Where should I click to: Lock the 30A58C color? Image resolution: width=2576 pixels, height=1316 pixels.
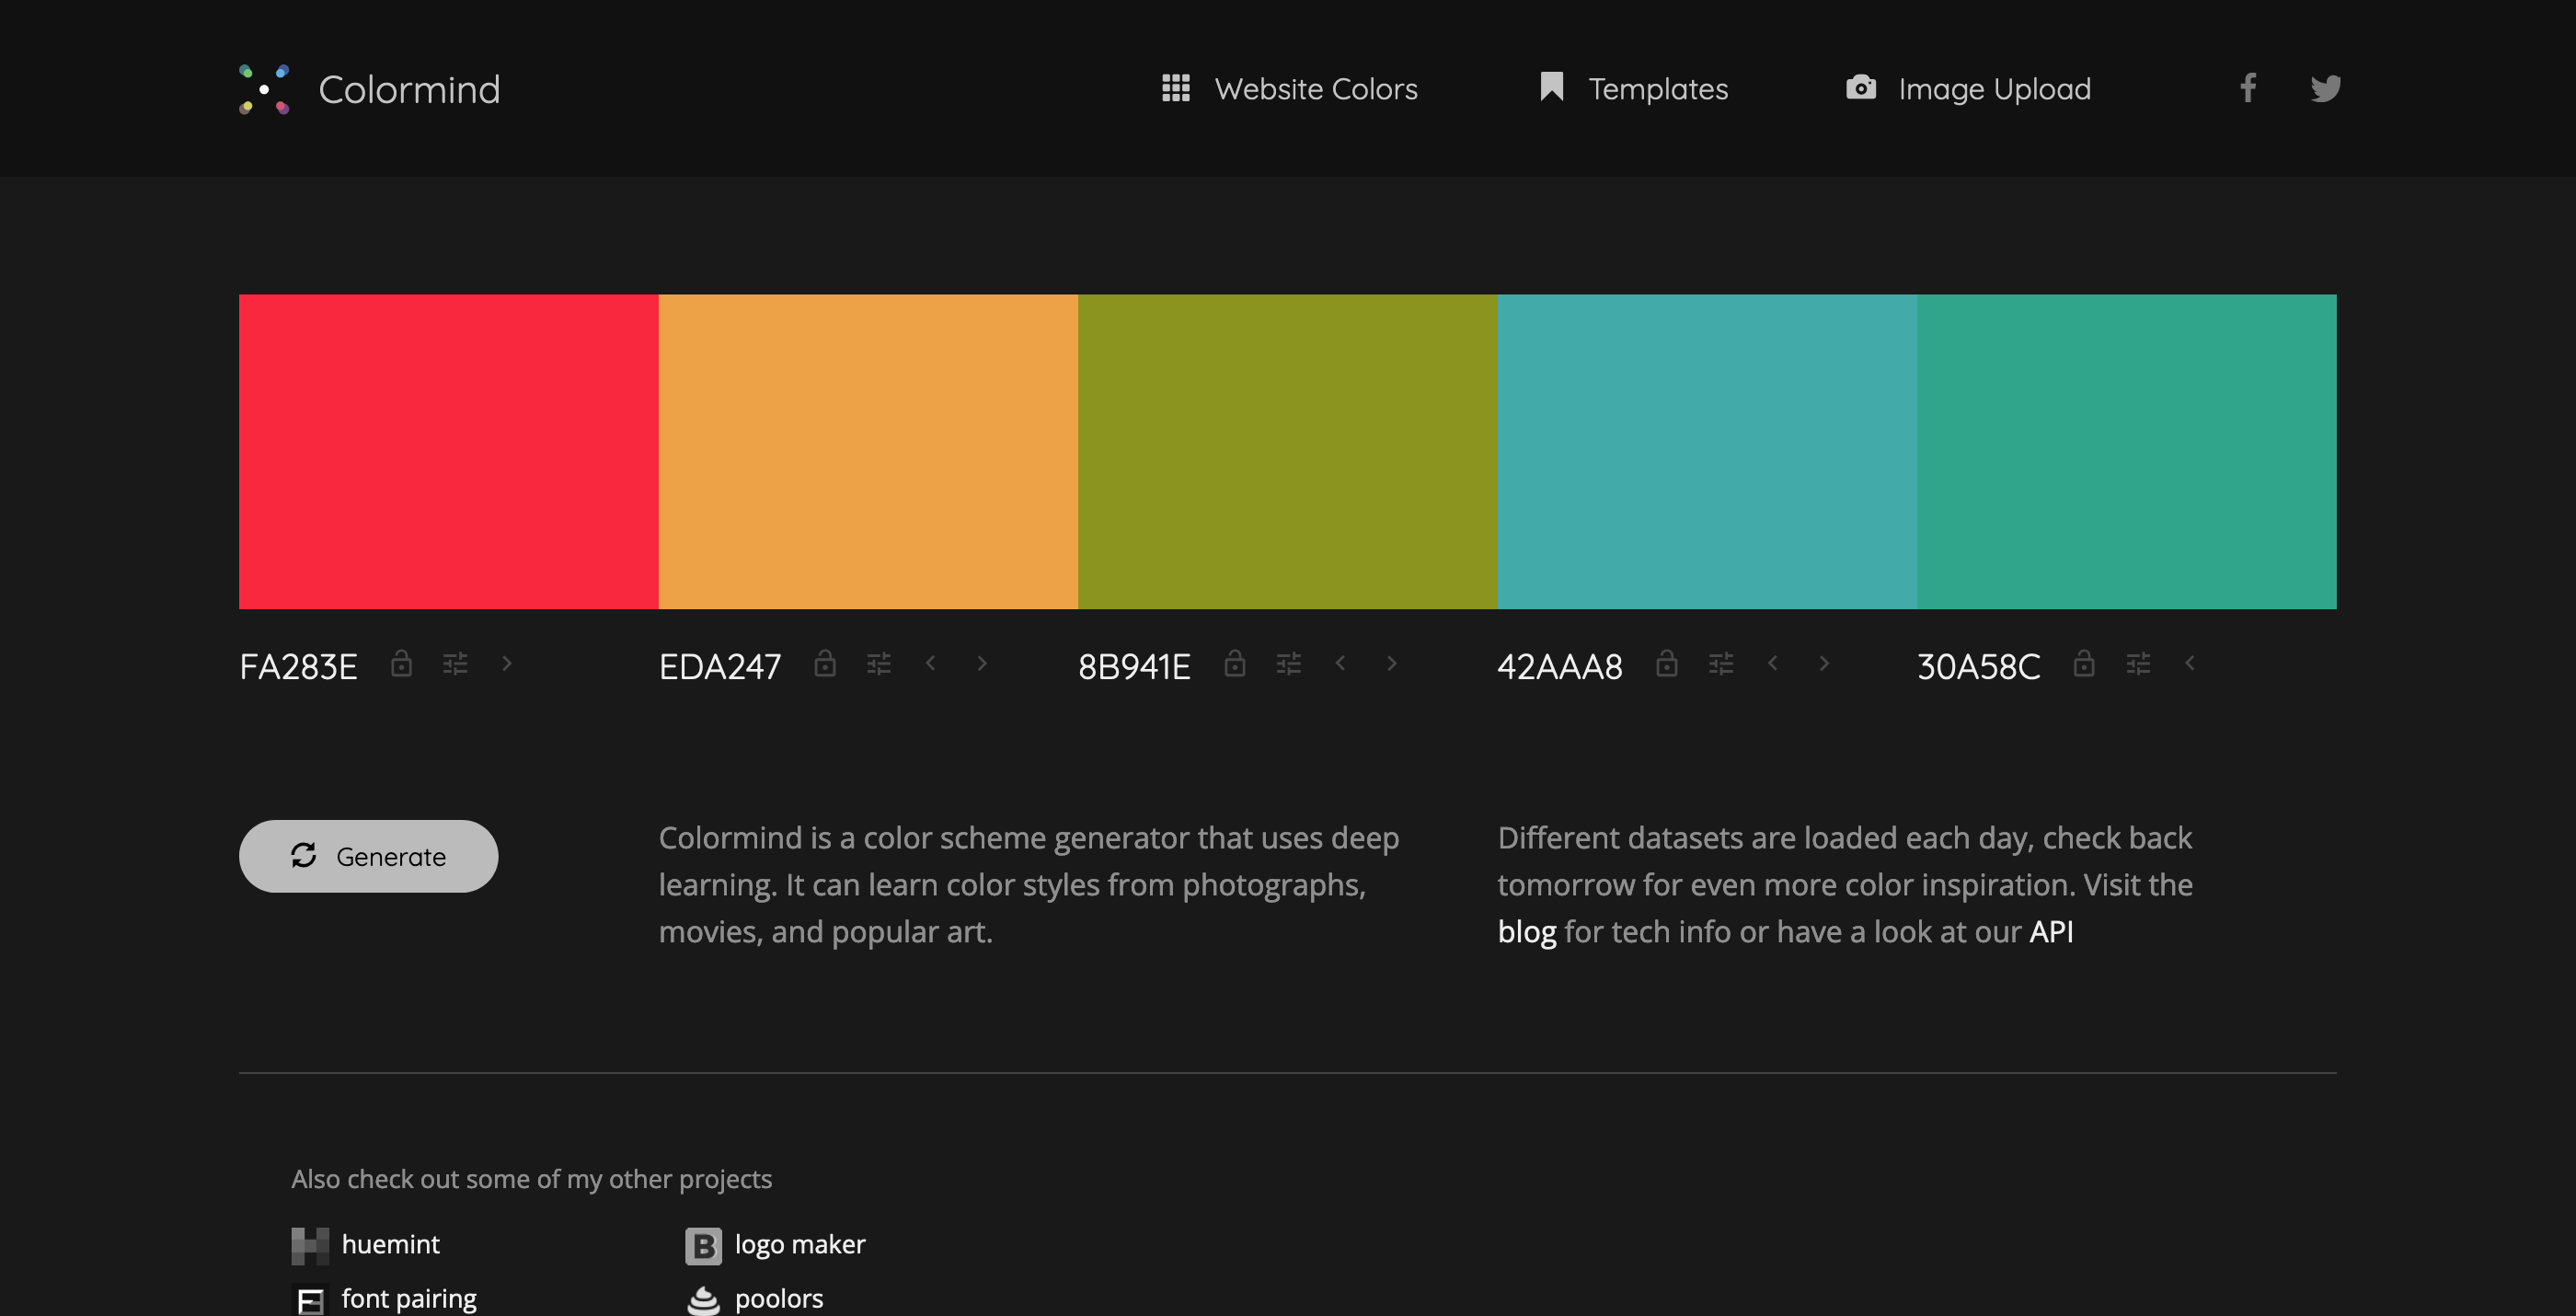click(2084, 663)
